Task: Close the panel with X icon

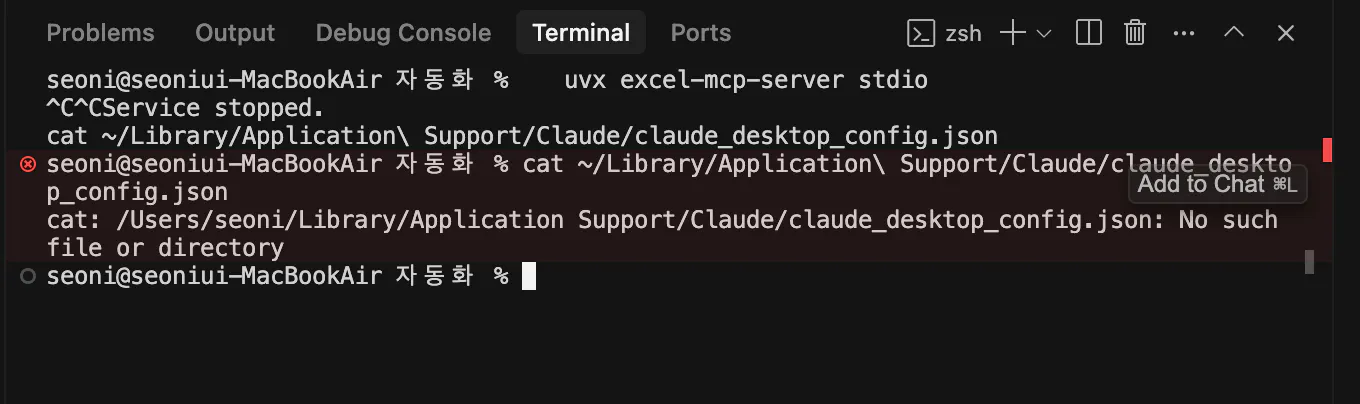Action: pyautogui.click(x=1286, y=33)
